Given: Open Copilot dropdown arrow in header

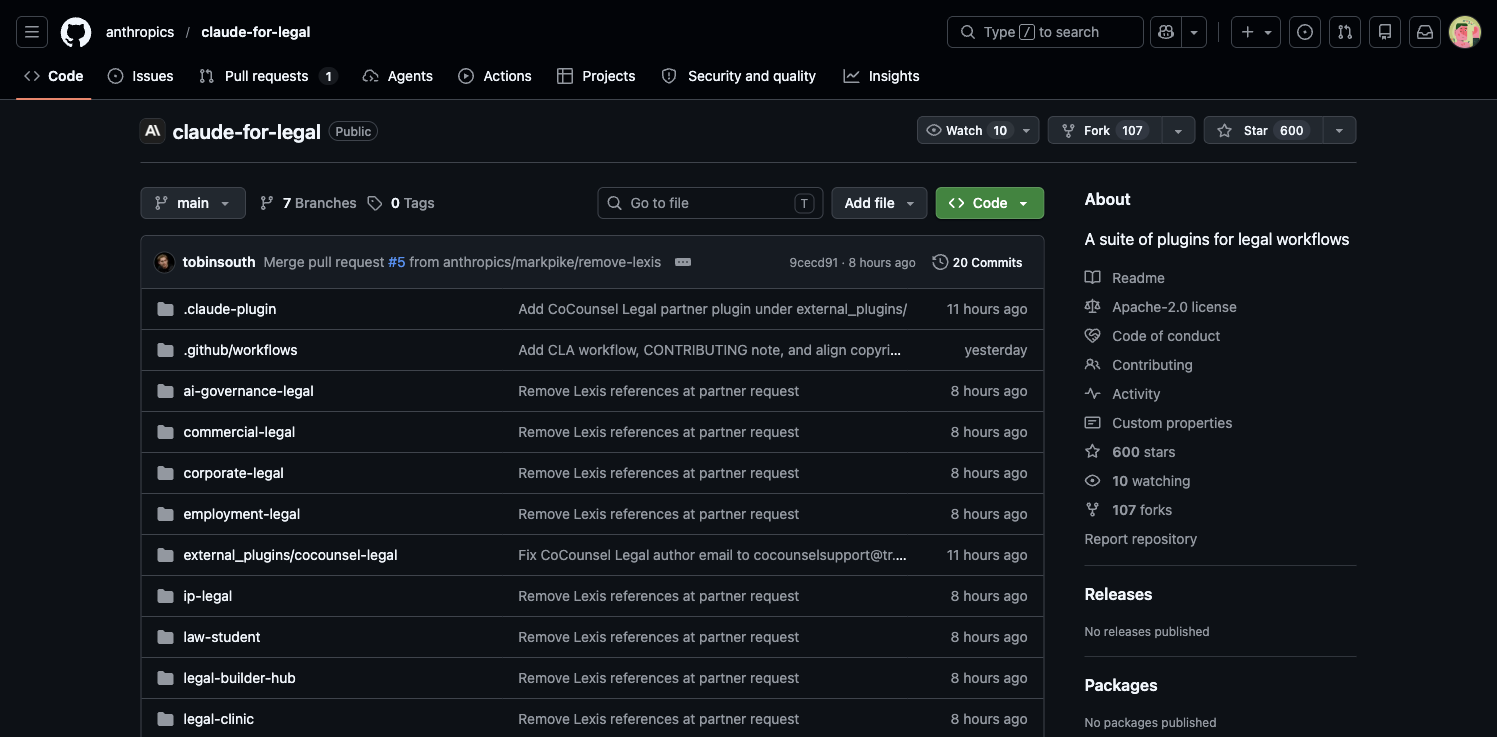Looking at the screenshot, I should (x=1194, y=32).
